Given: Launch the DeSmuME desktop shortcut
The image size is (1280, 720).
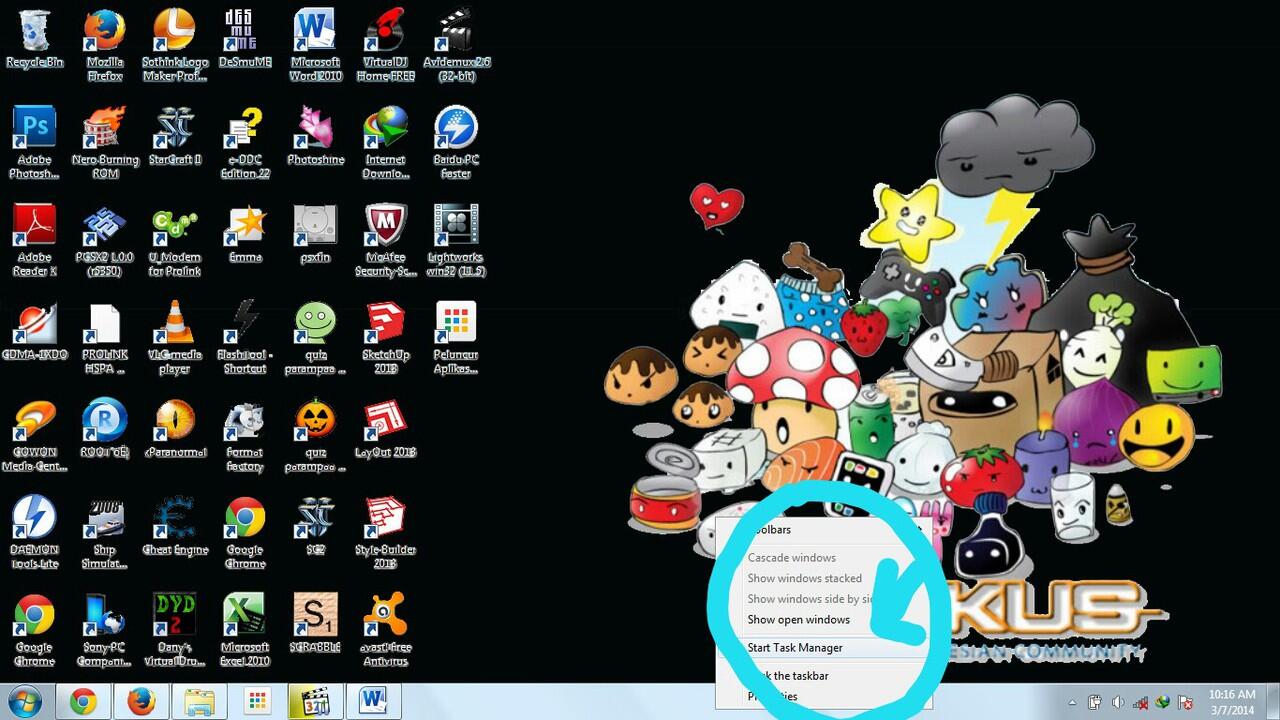Looking at the screenshot, I should pyautogui.click(x=245, y=39).
